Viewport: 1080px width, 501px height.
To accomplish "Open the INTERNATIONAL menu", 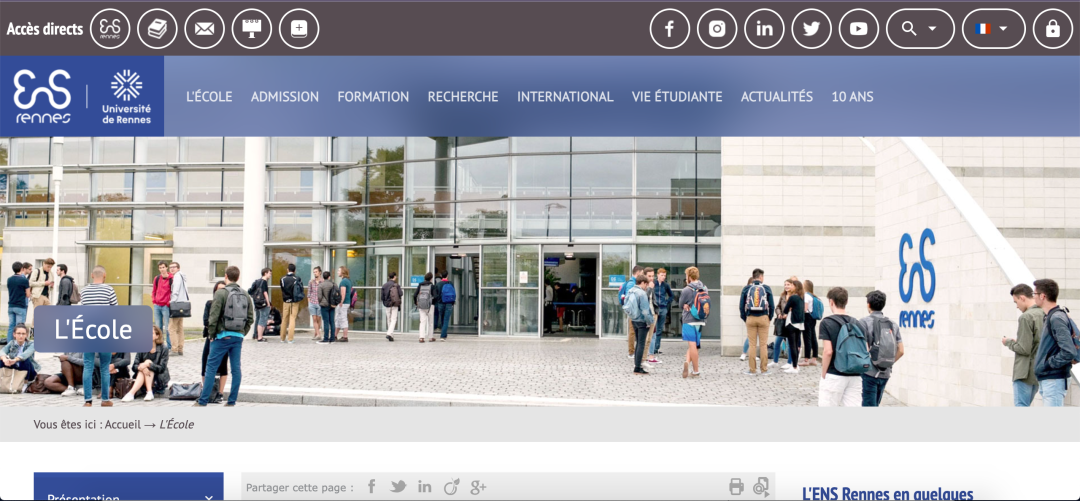I will [x=565, y=96].
